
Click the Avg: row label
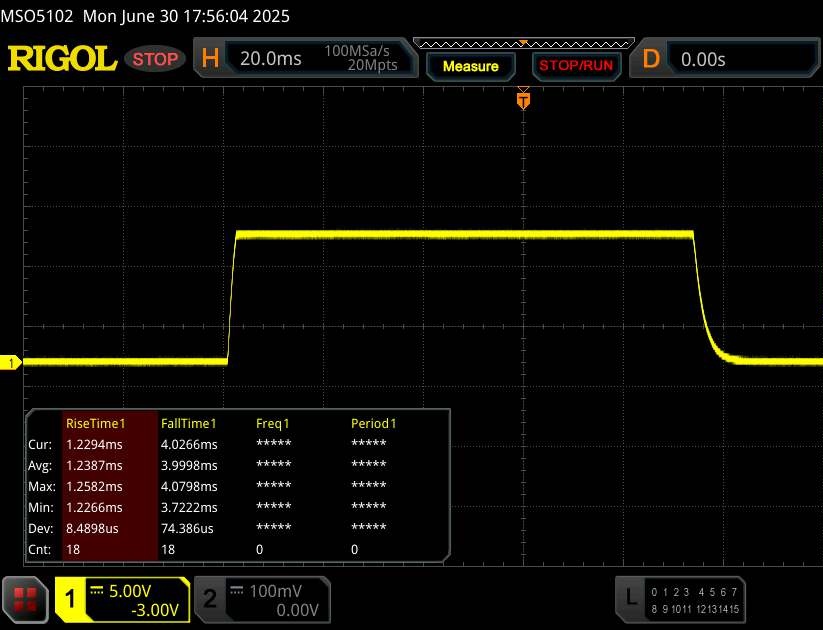click(40, 465)
